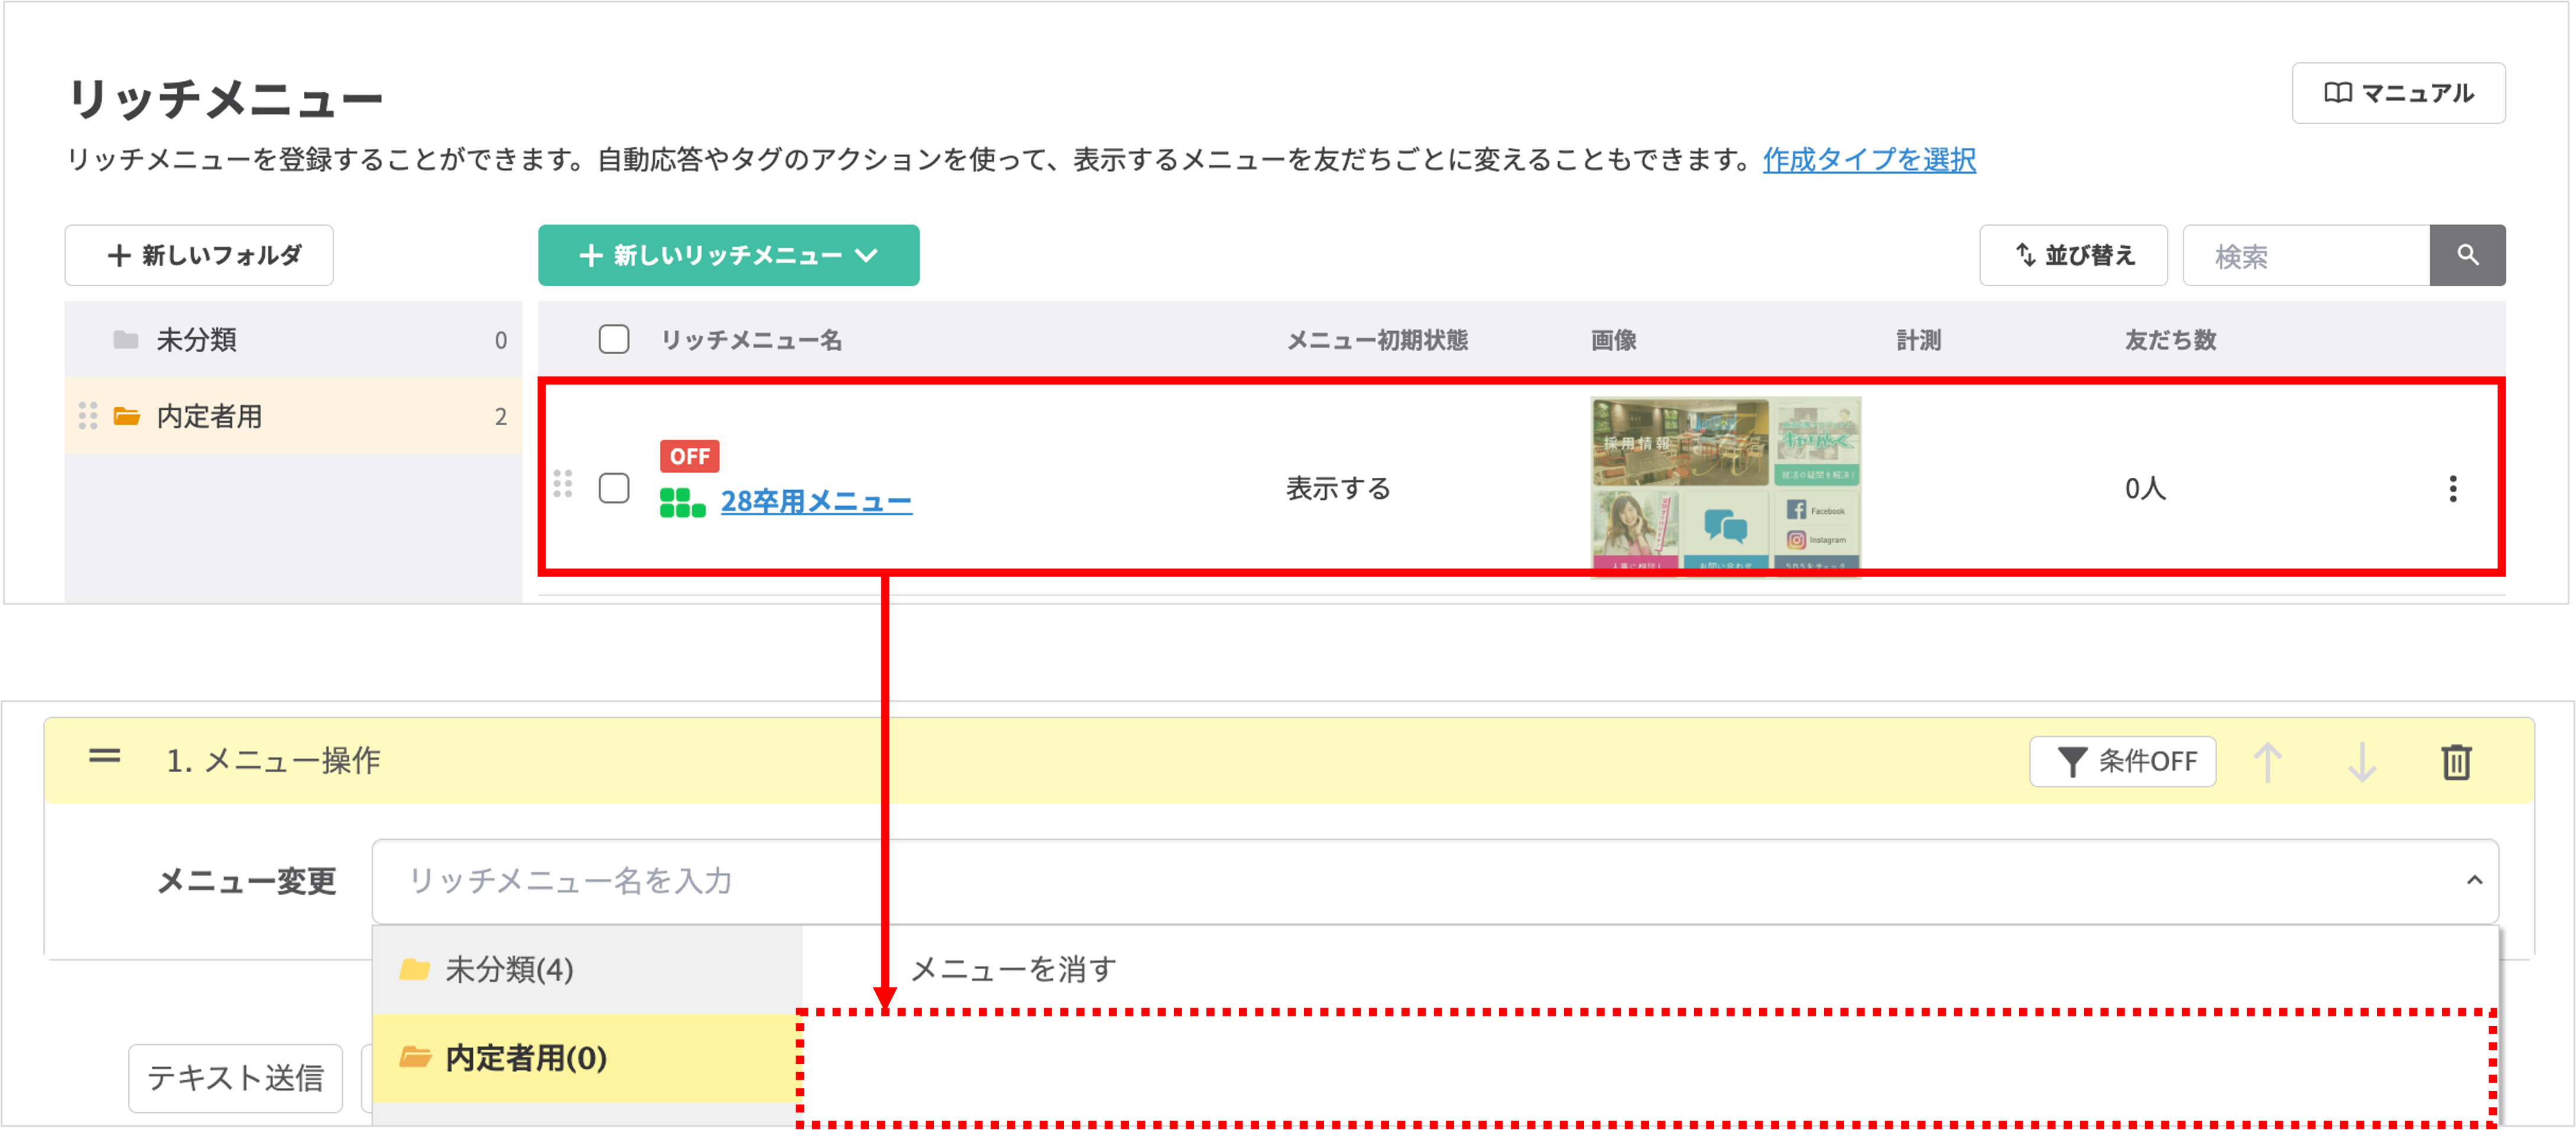Click the trash icon in メニュー操作 header

[2456, 762]
